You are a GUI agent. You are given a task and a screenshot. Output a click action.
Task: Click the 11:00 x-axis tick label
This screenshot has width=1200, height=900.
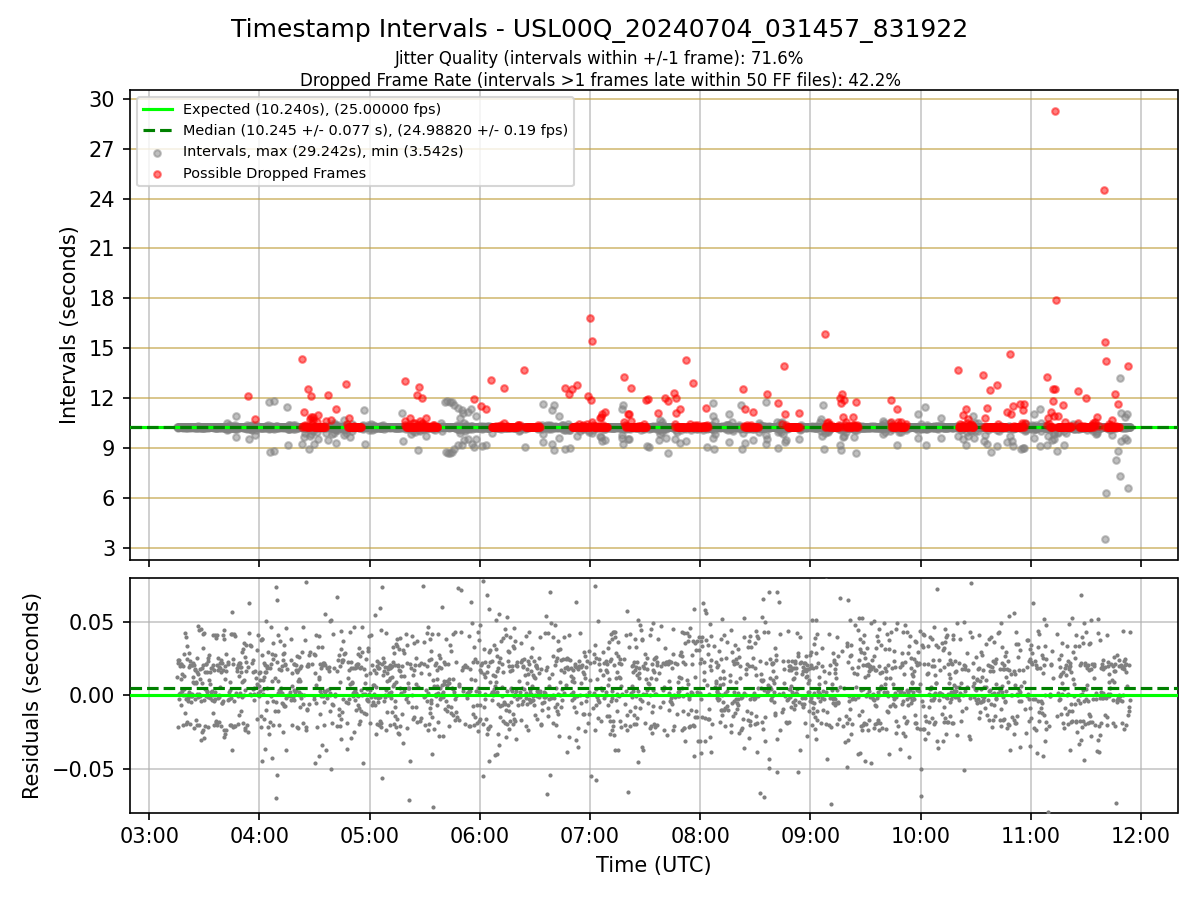[1031, 834]
